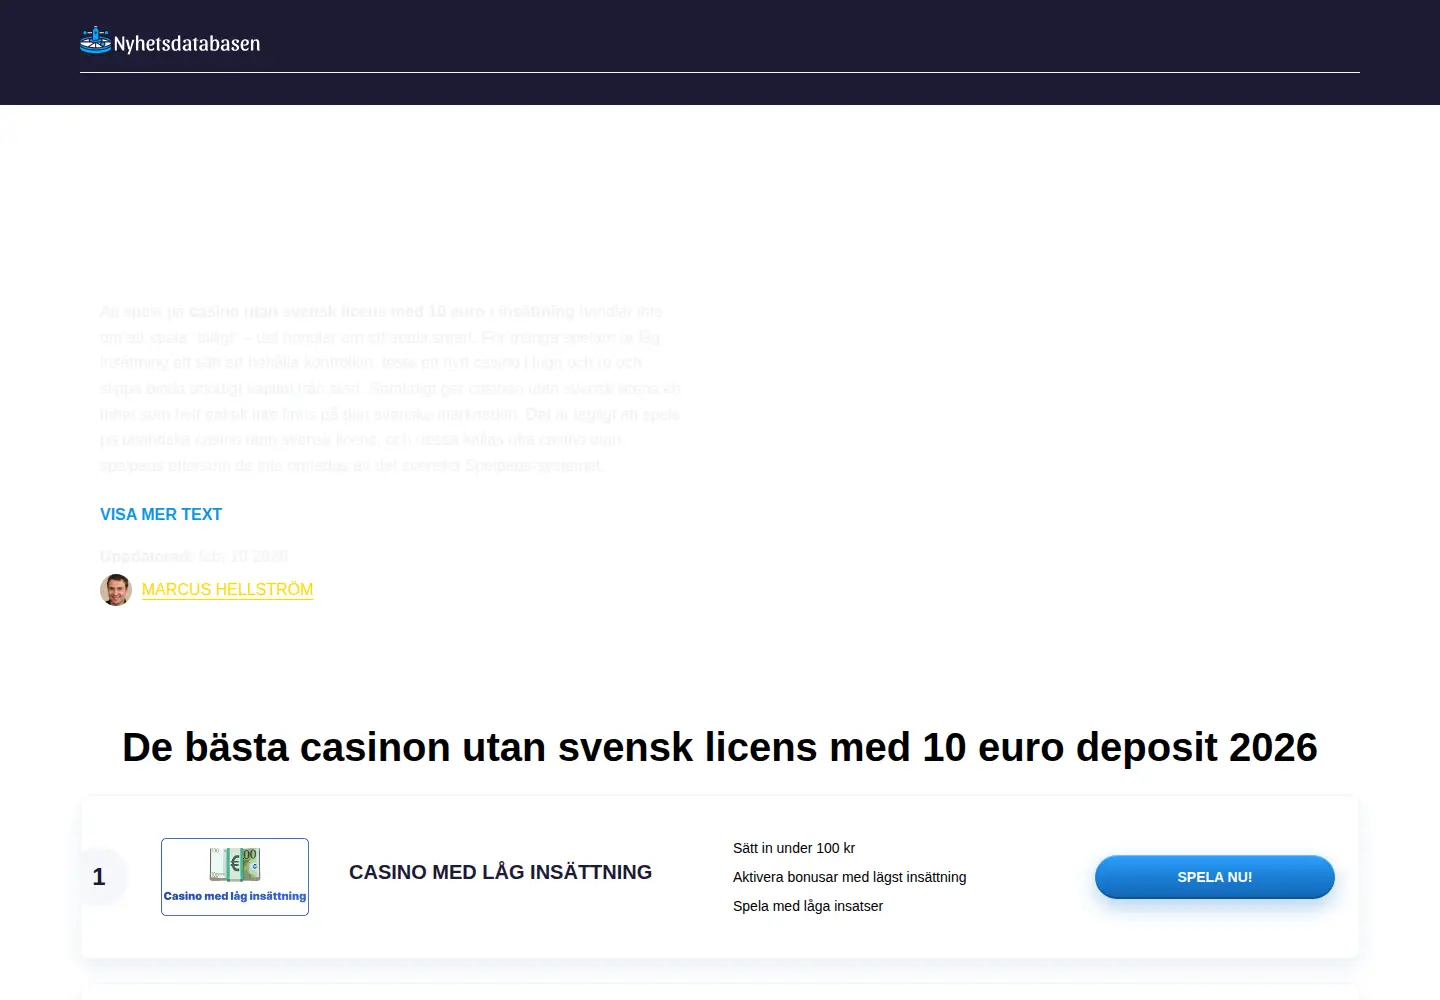Open the Nyhetsdatabasen site title link

click(187, 43)
